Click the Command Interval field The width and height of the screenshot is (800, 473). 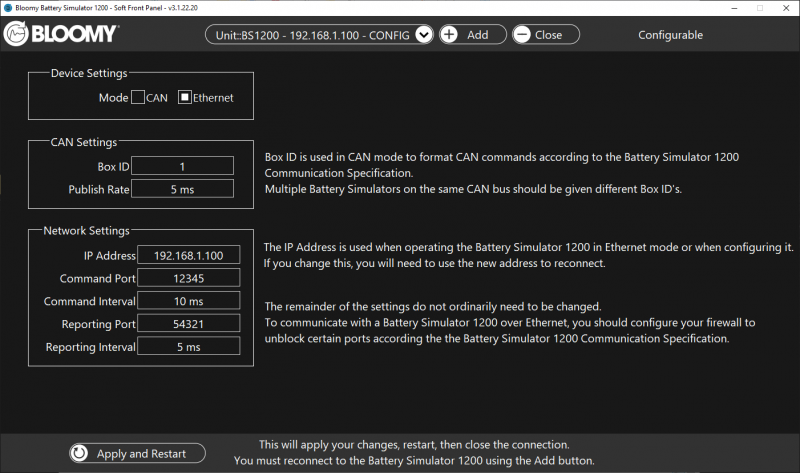tap(188, 301)
